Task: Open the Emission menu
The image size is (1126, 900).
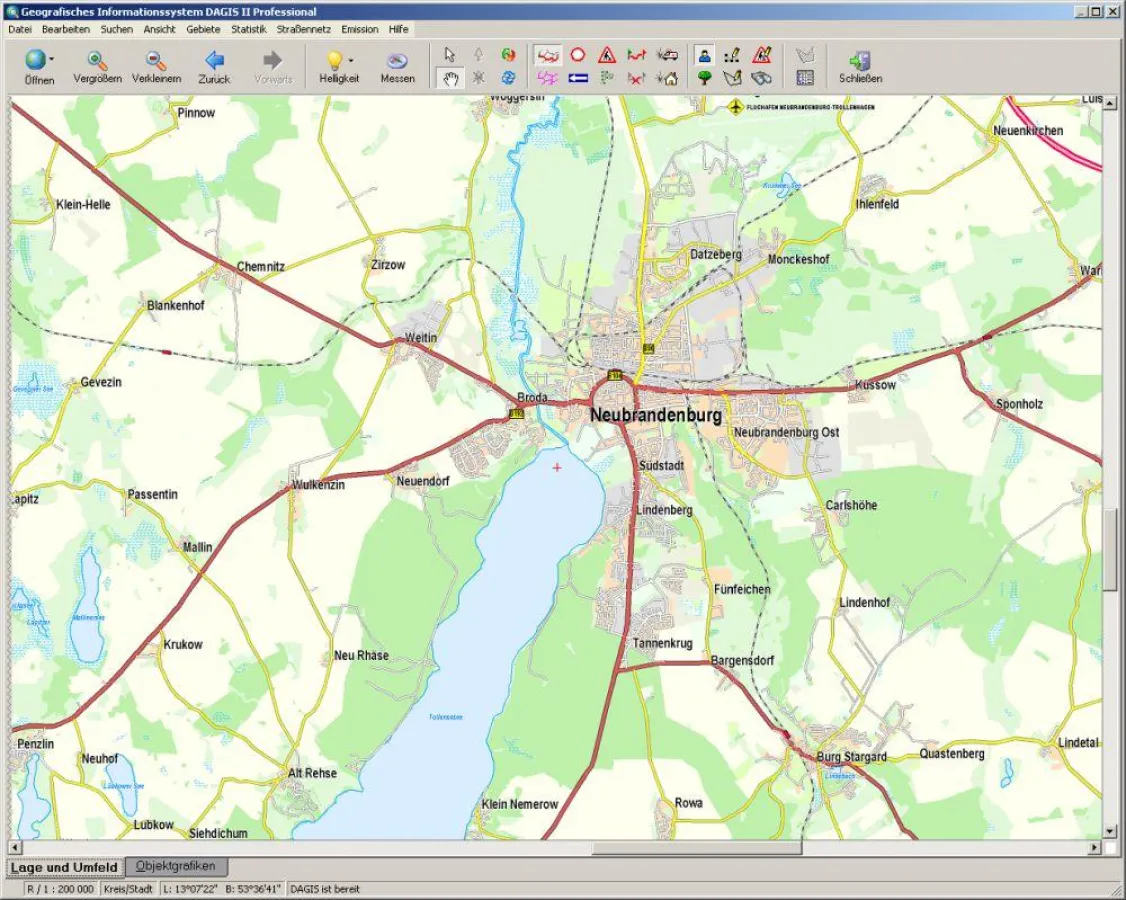Action: coord(360,29)
